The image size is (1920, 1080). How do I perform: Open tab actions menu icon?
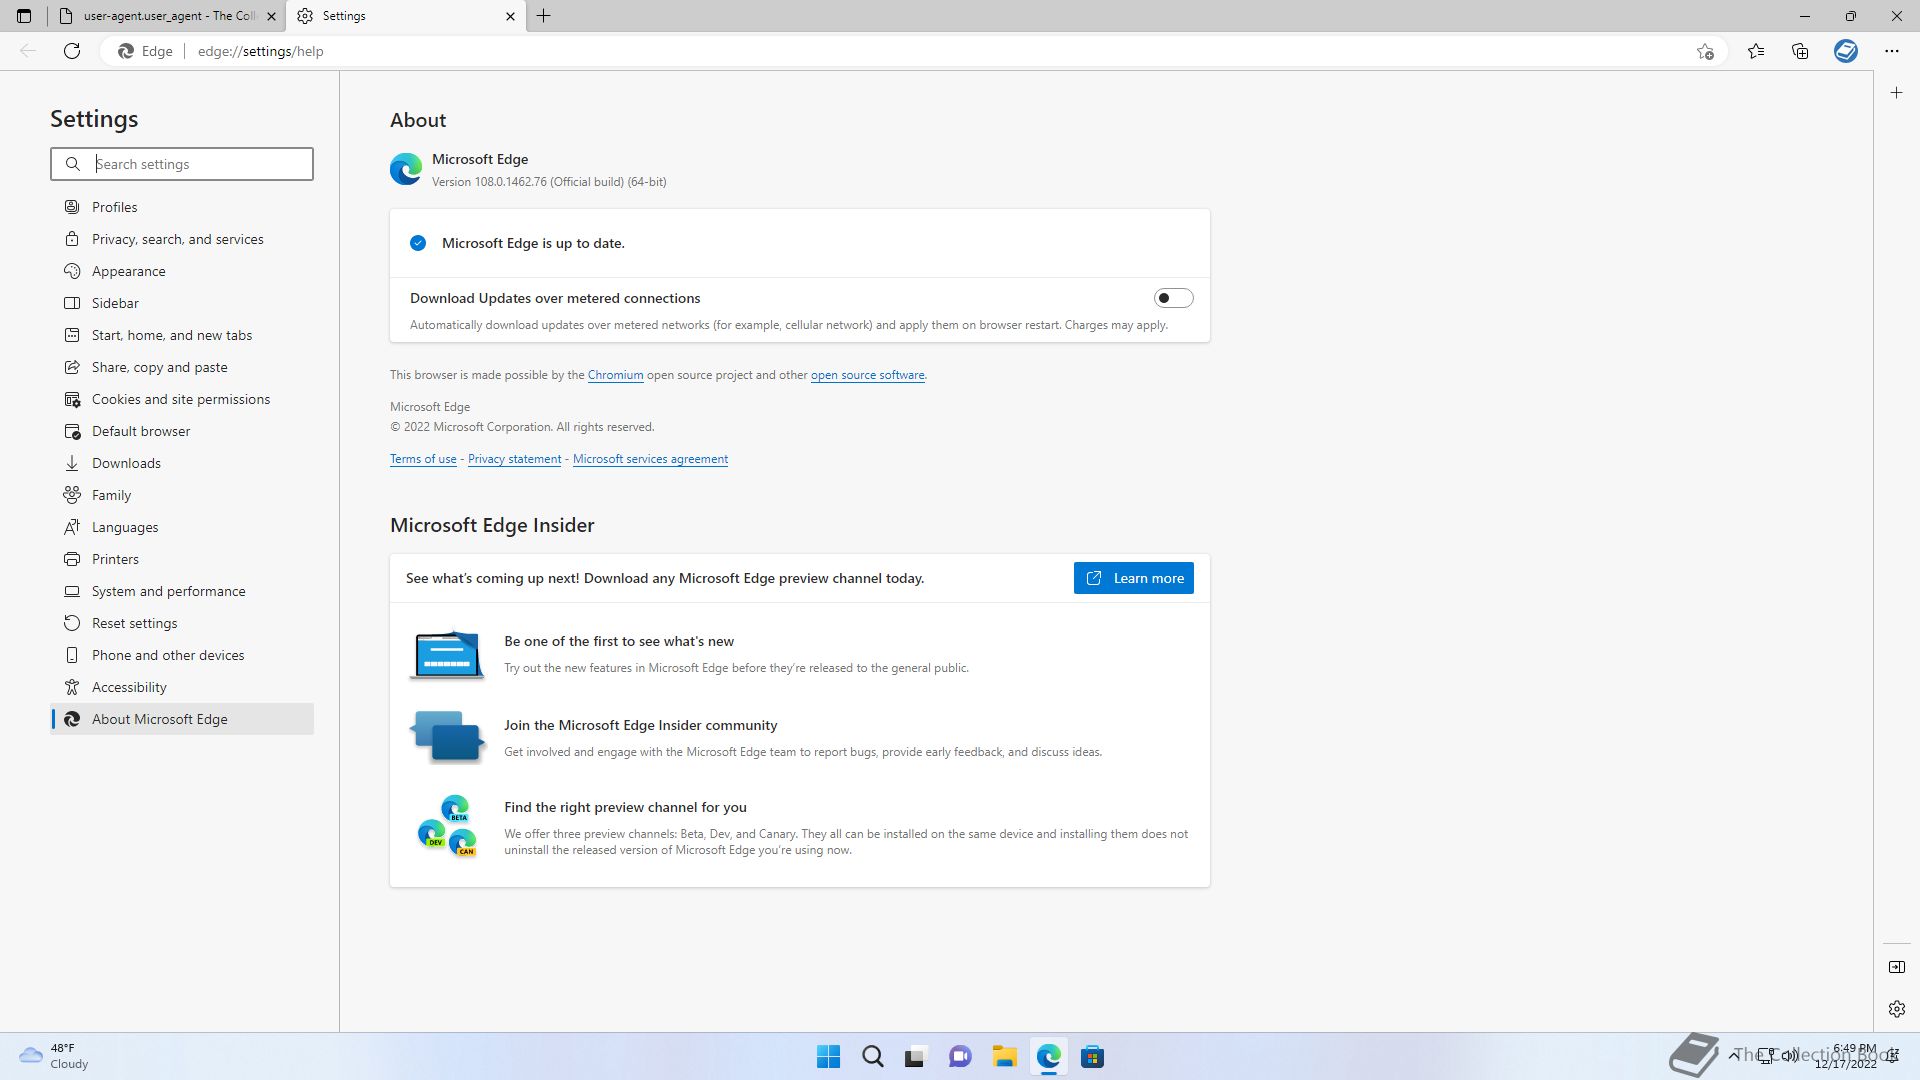click(x=24, y=16)
